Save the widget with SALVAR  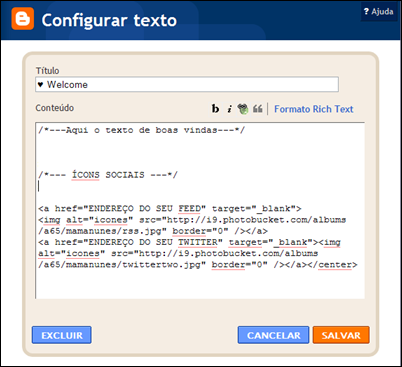tap(341, 335)
